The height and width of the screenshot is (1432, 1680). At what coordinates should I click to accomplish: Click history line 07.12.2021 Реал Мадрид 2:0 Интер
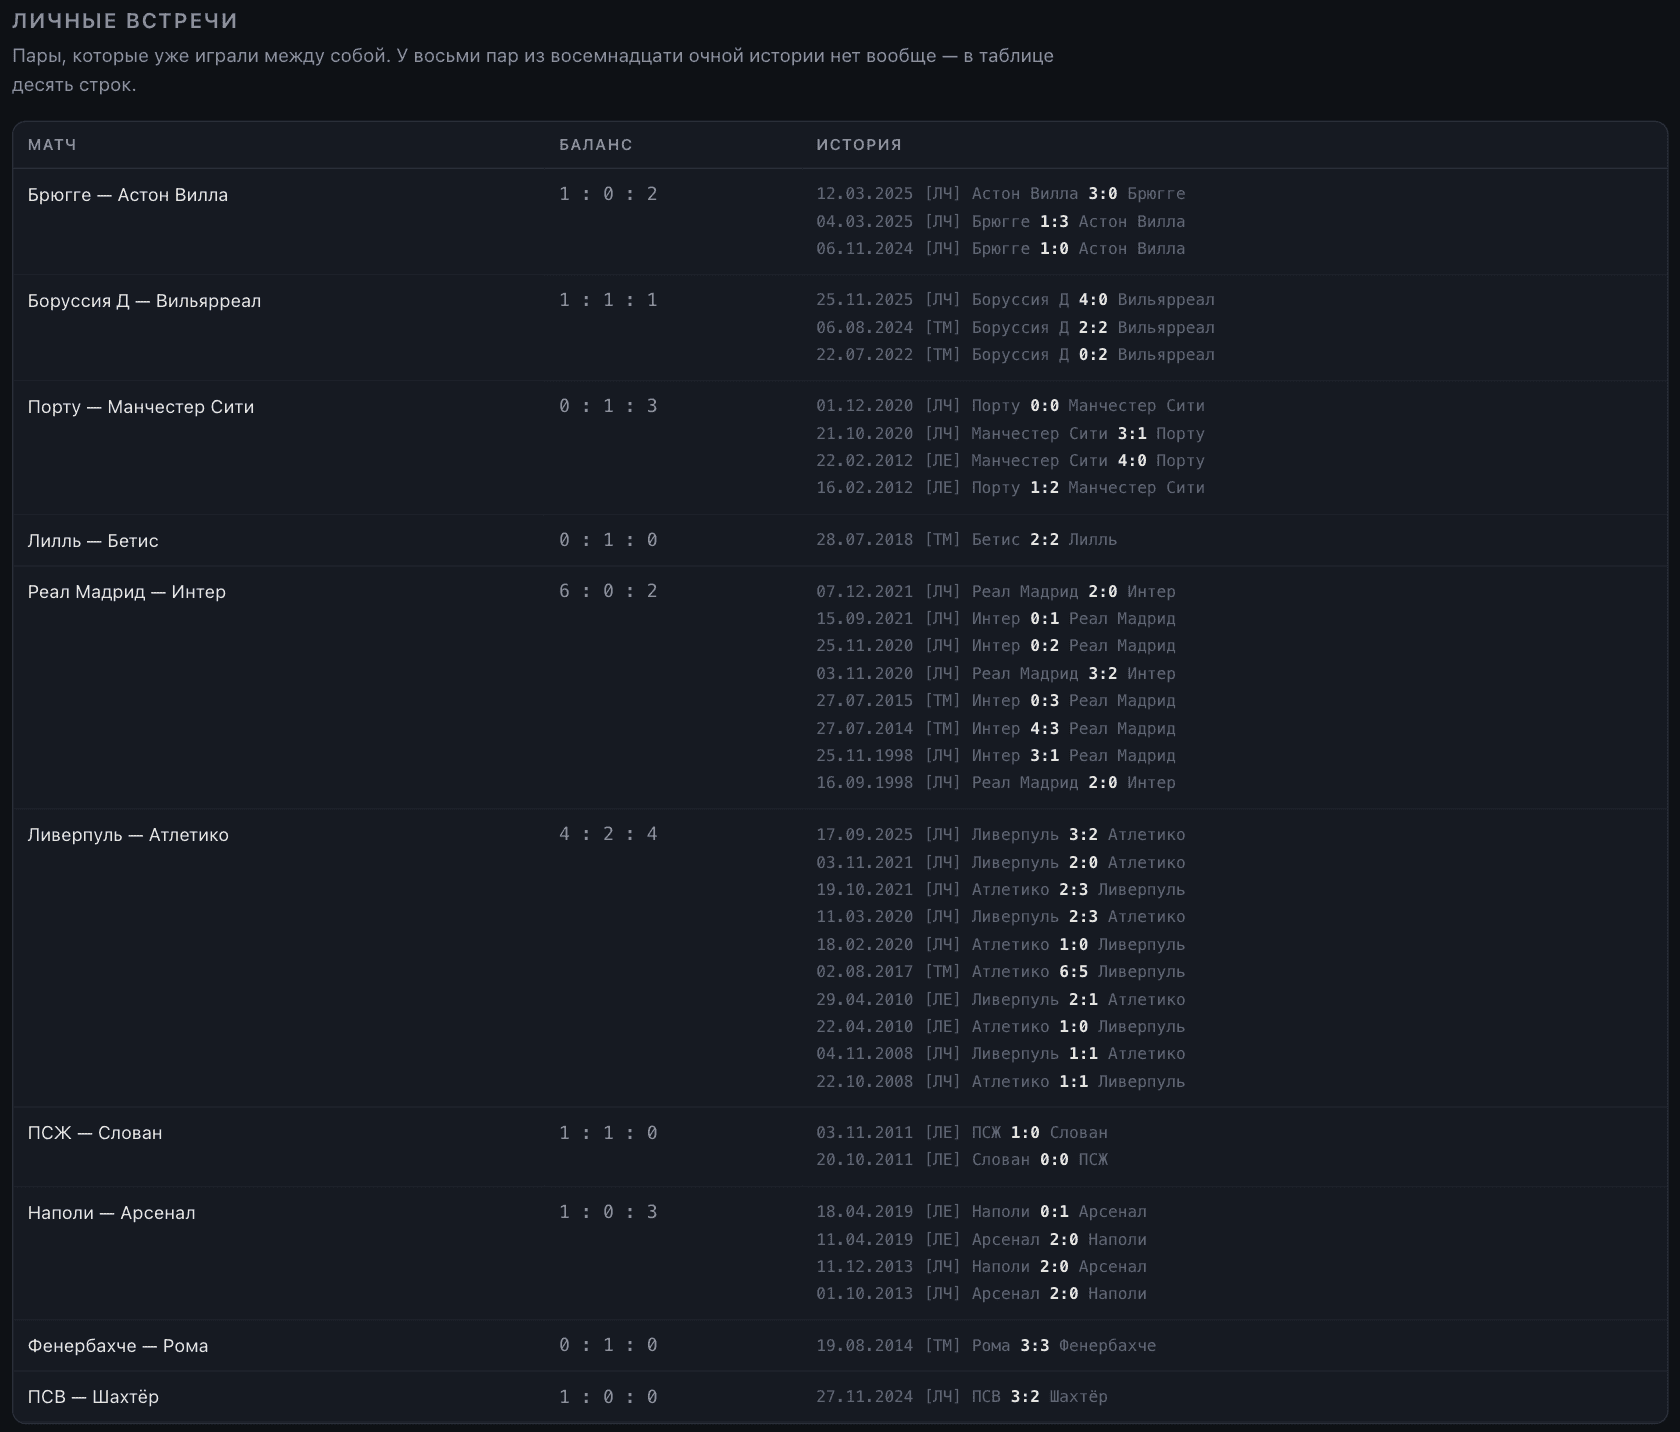(996, 592)
